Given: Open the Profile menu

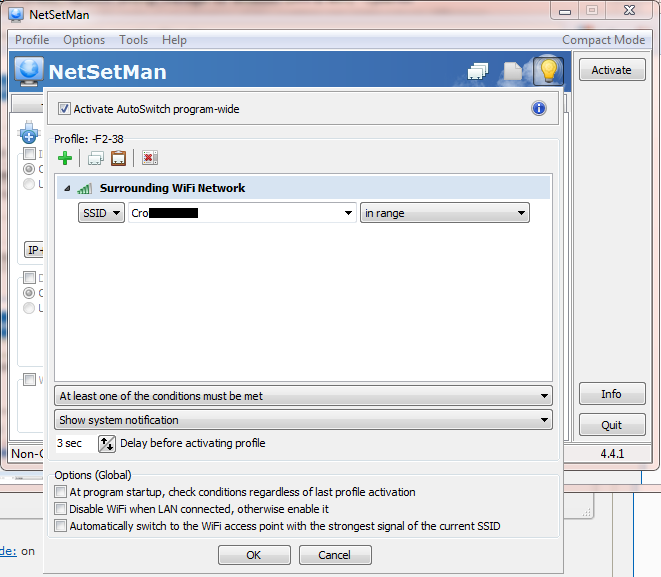Looking at the screenshot, I should [x=32, y=40].
